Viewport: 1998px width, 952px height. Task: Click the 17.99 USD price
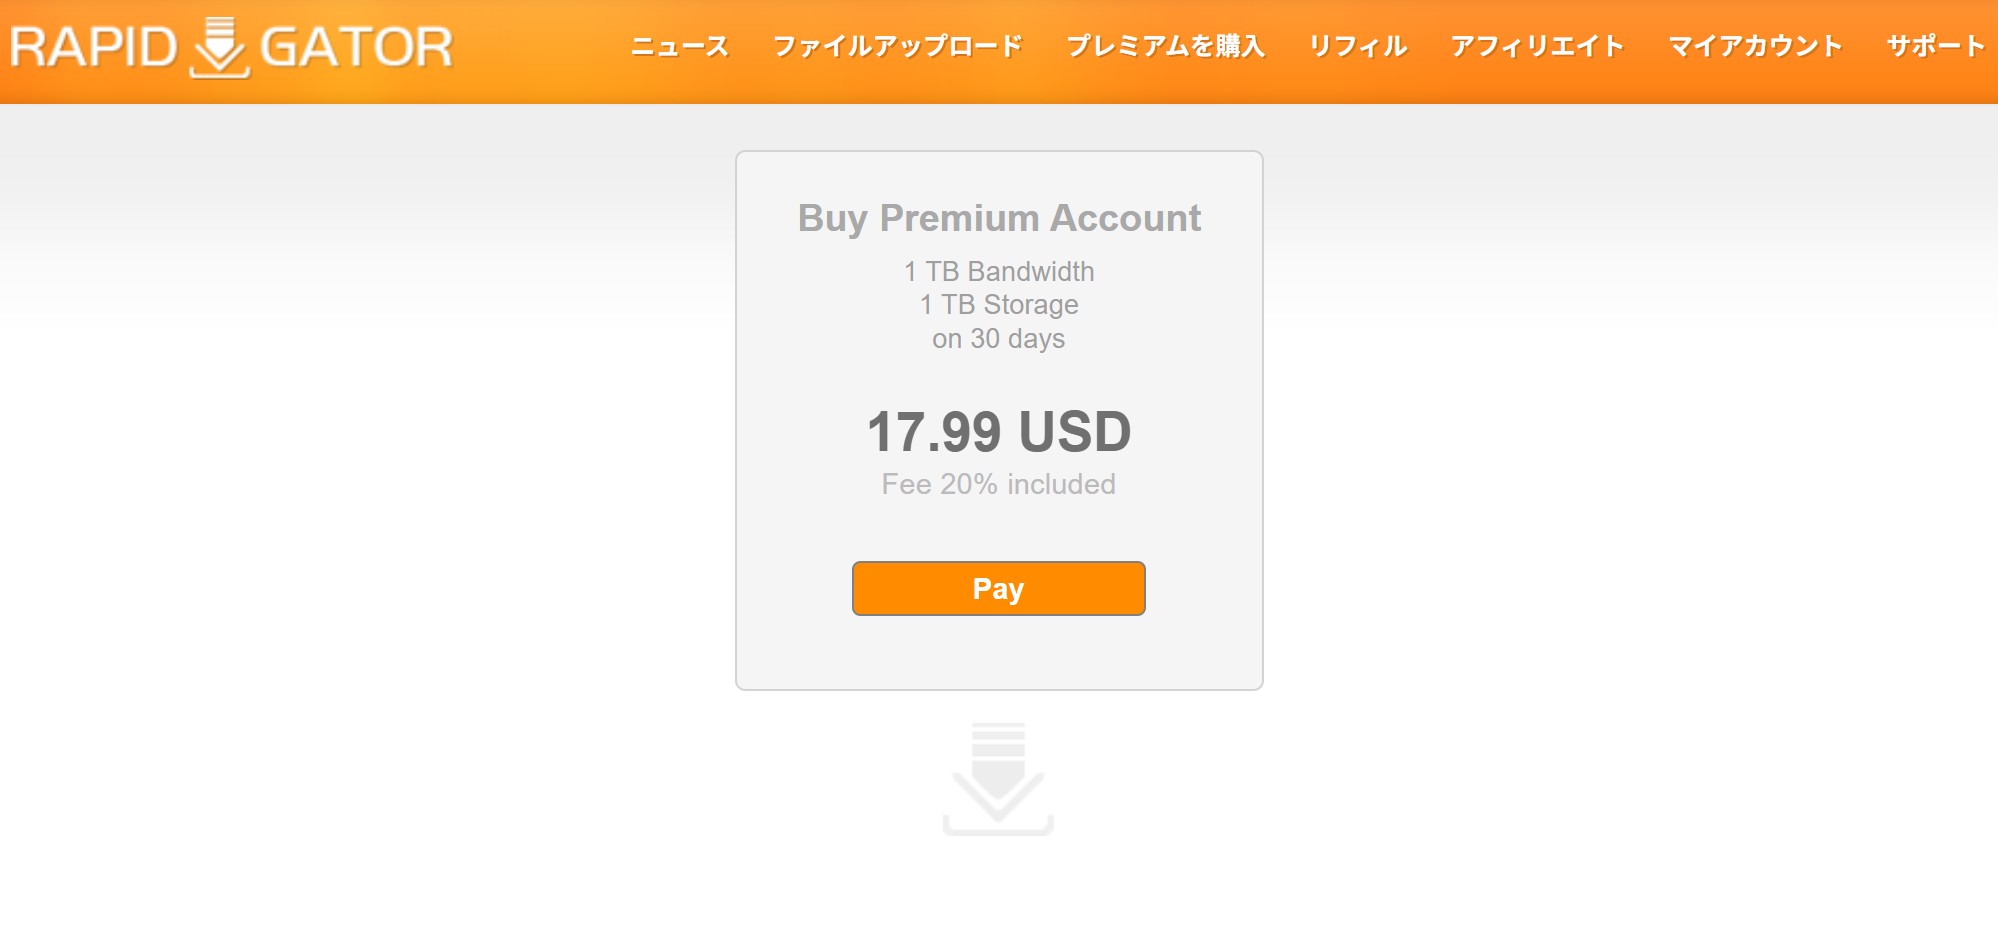tap(999, 432)
